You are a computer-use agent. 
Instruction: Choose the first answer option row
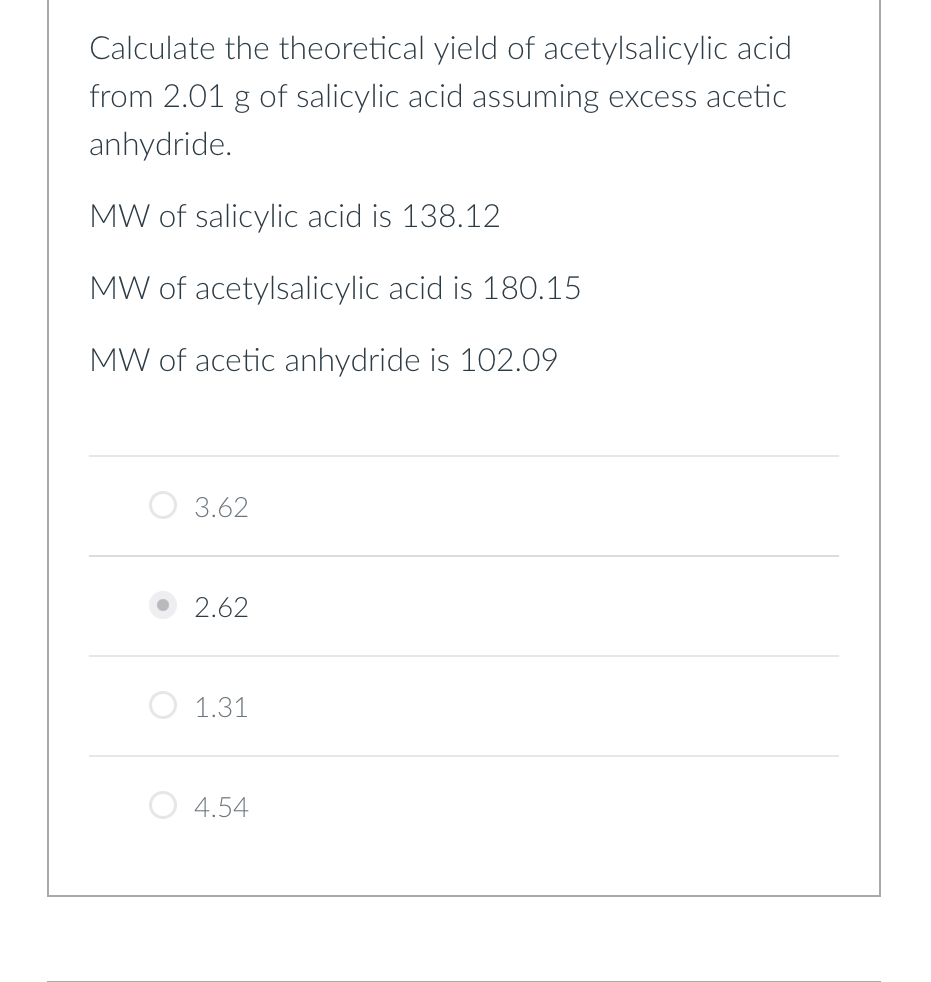pos(463,506)
